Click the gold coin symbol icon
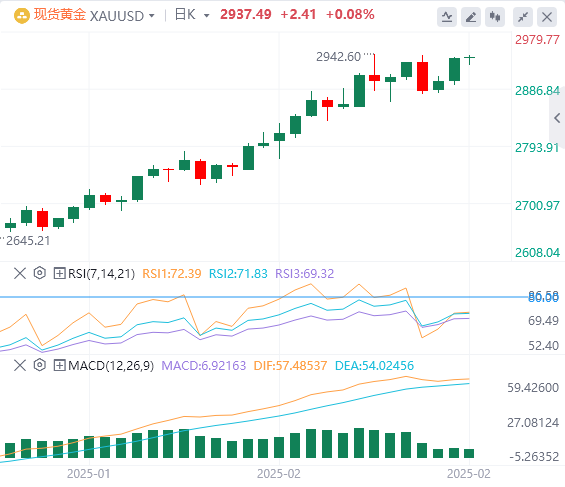The height and width of the screenshot is (487, 565). 22,16
